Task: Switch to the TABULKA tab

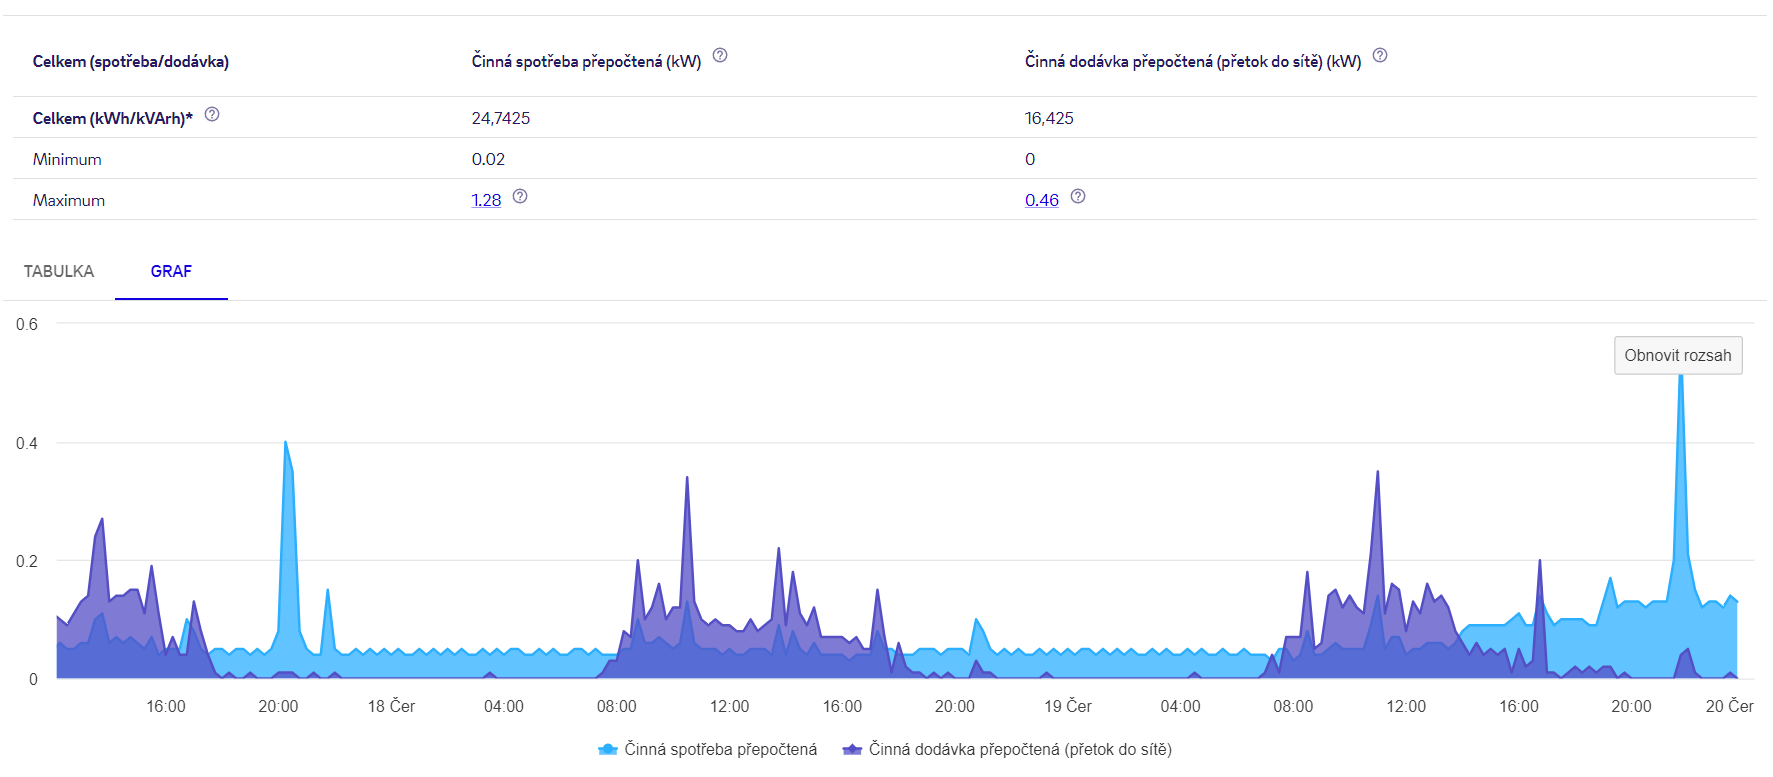Action: tap(59, 271)
